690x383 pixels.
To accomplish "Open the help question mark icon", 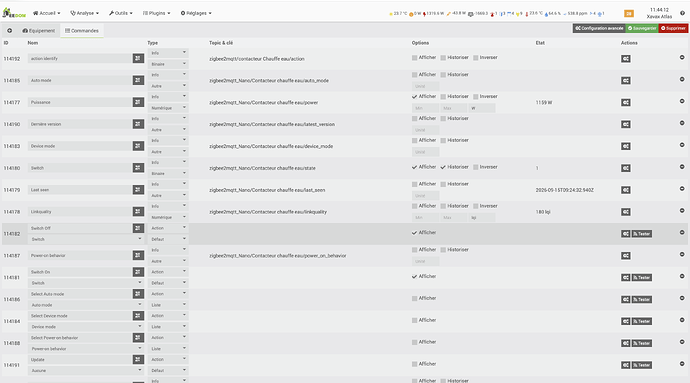I will (x=683, y=13).
